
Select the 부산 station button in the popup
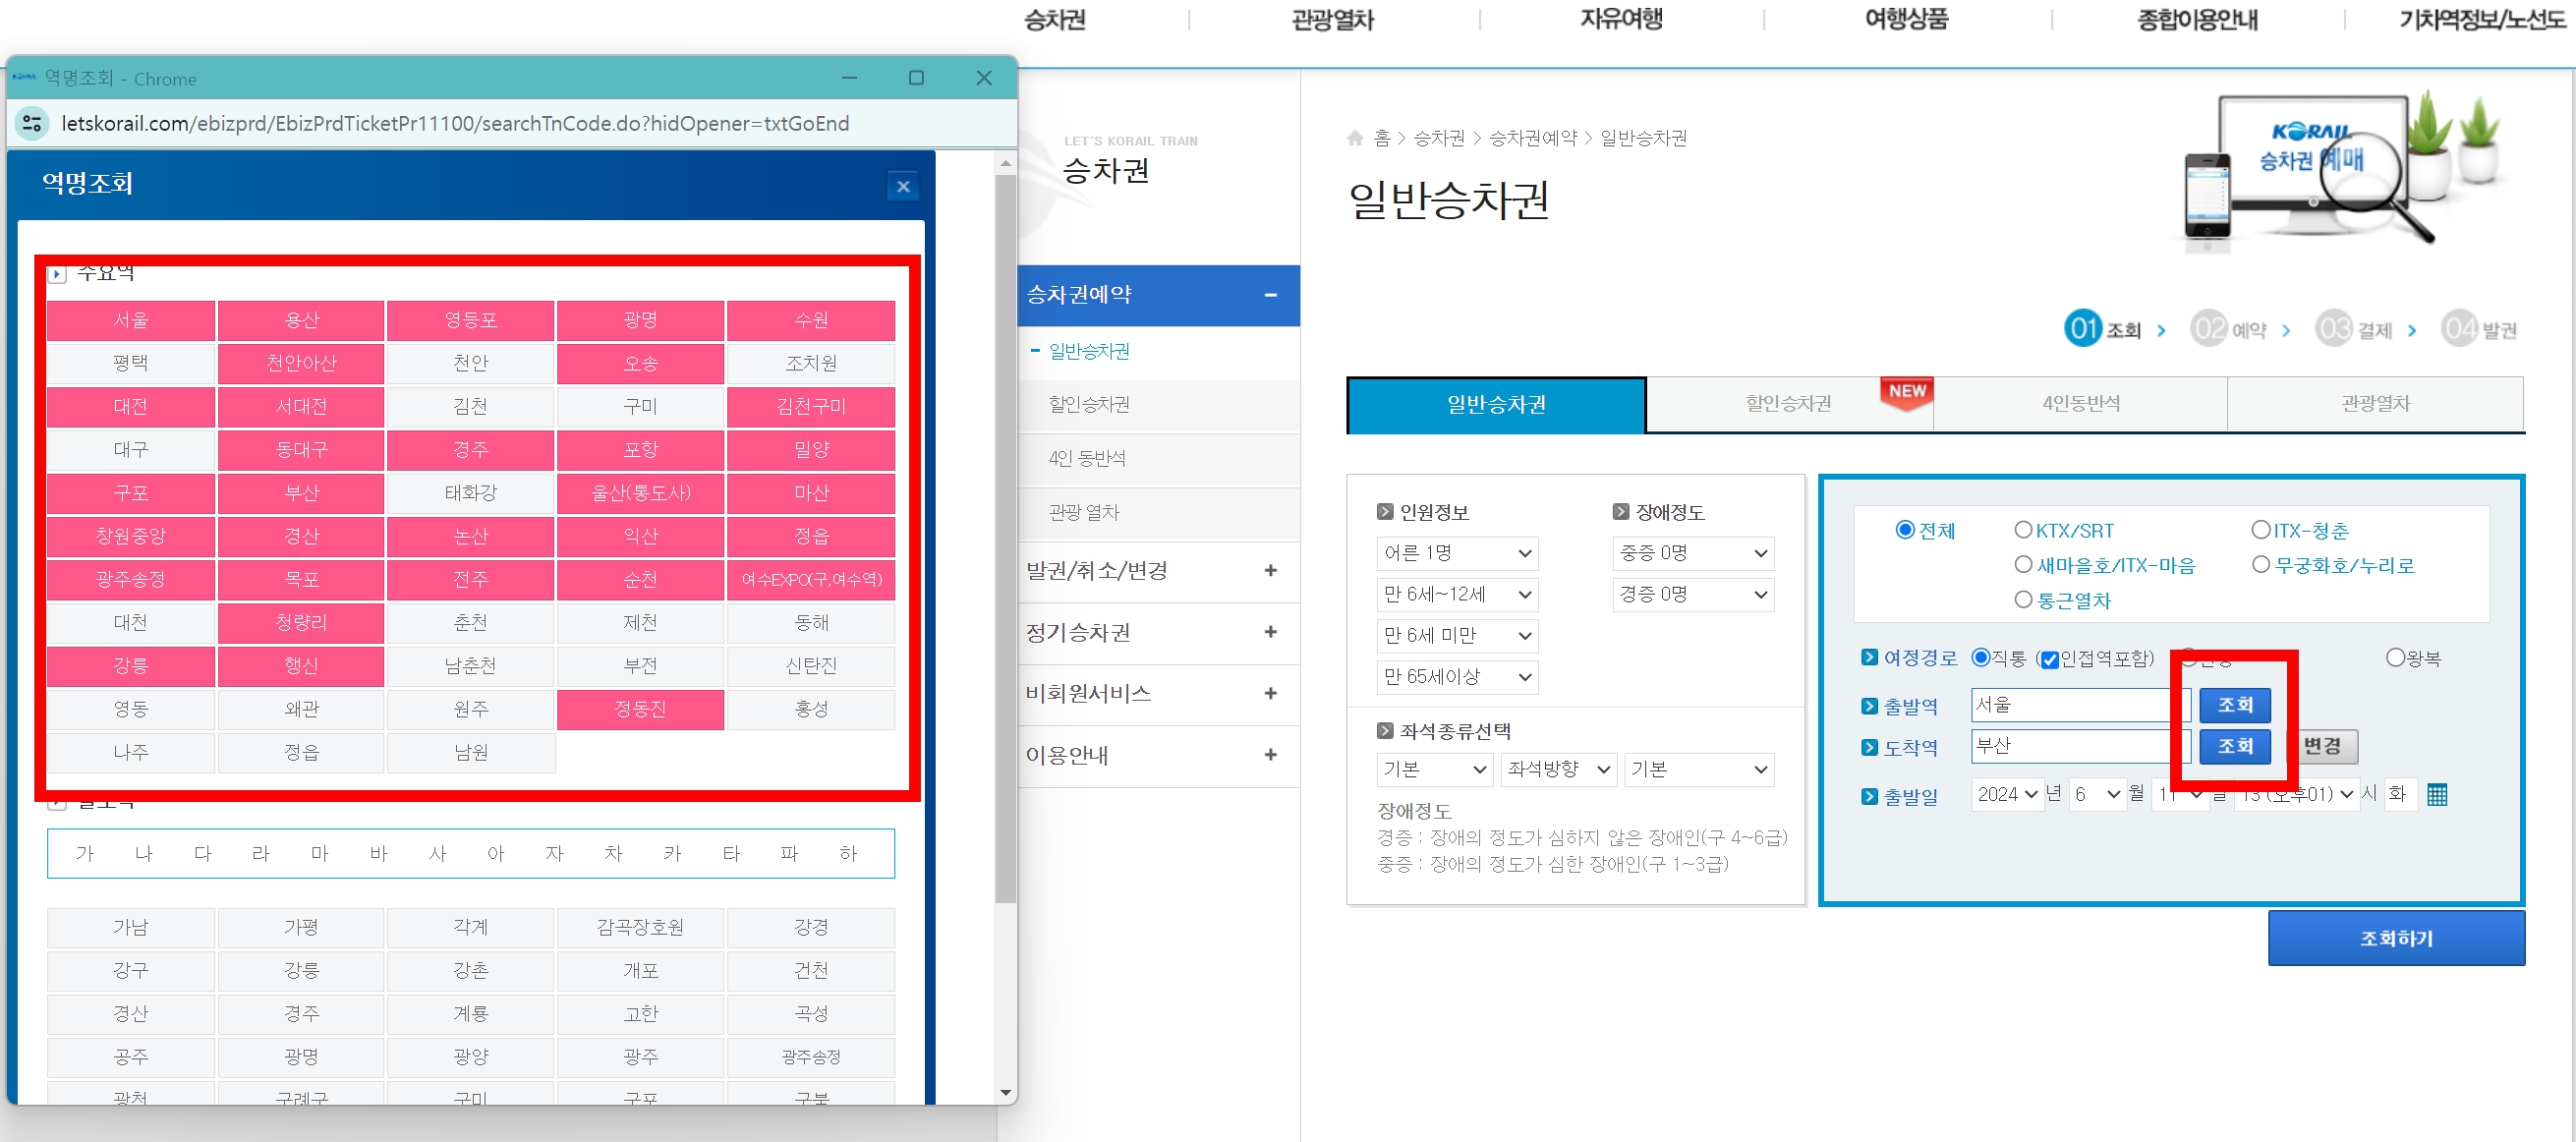pyautogui.click(x=300, y=493)
